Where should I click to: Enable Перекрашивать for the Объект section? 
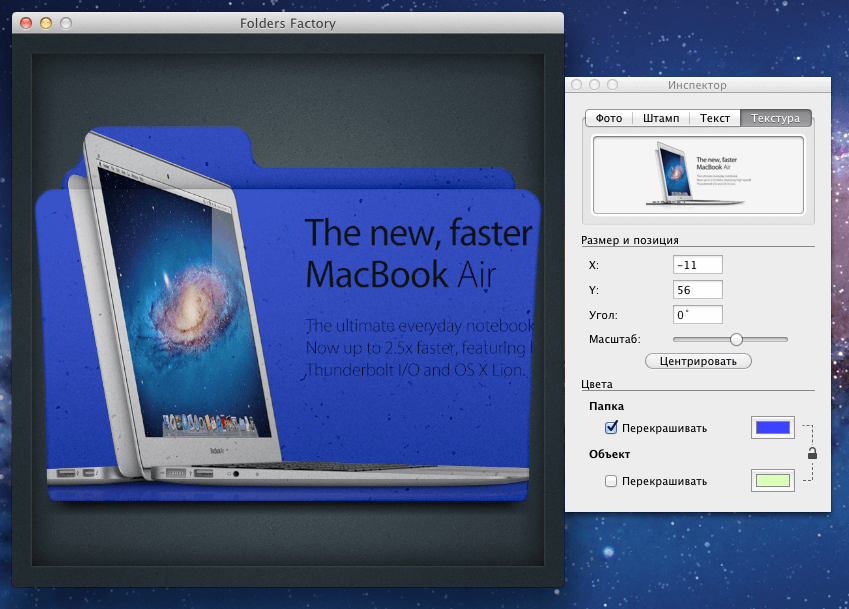coord(611,480)
